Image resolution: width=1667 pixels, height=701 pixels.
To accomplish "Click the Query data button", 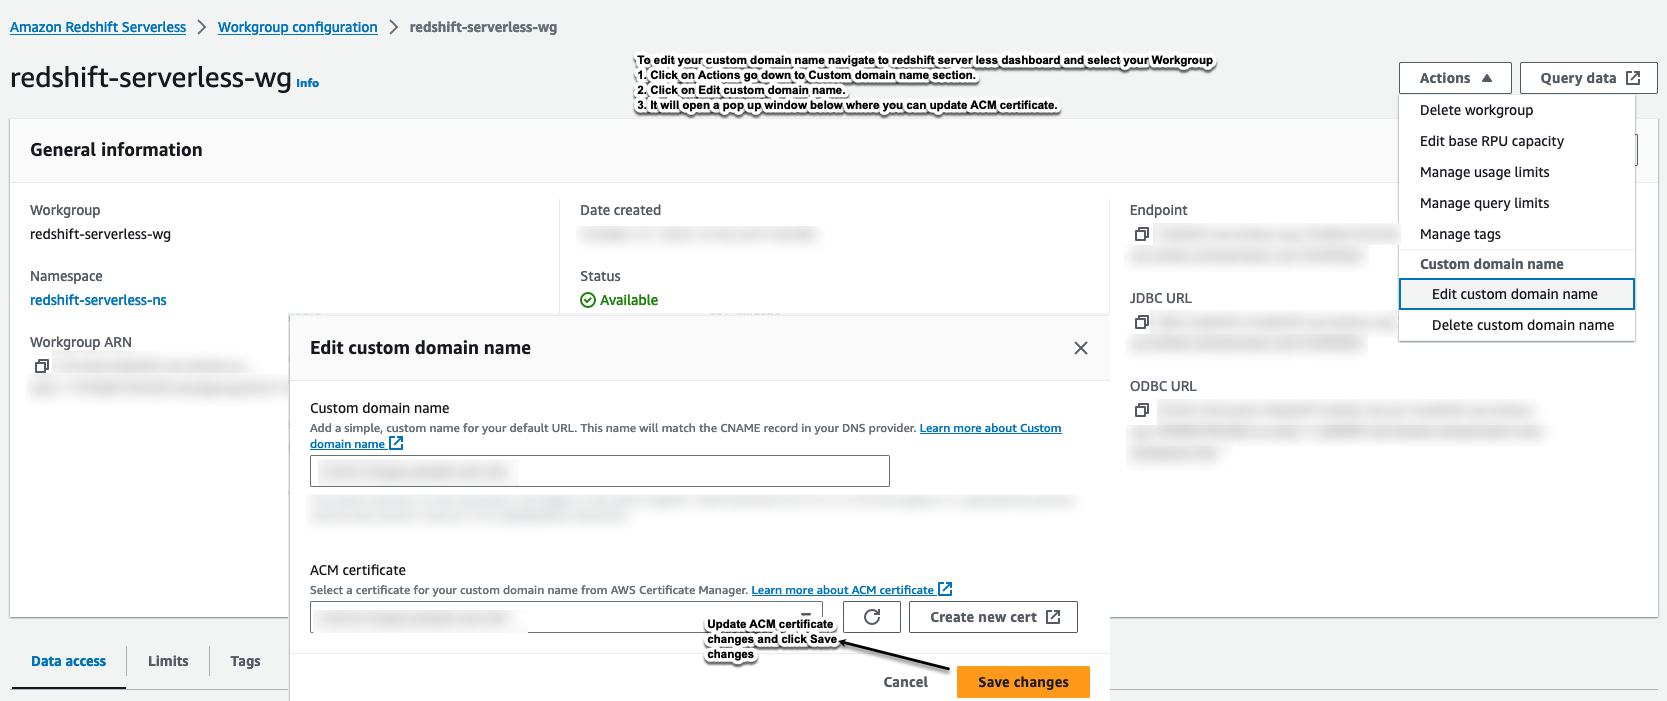I will [1589, 78].
